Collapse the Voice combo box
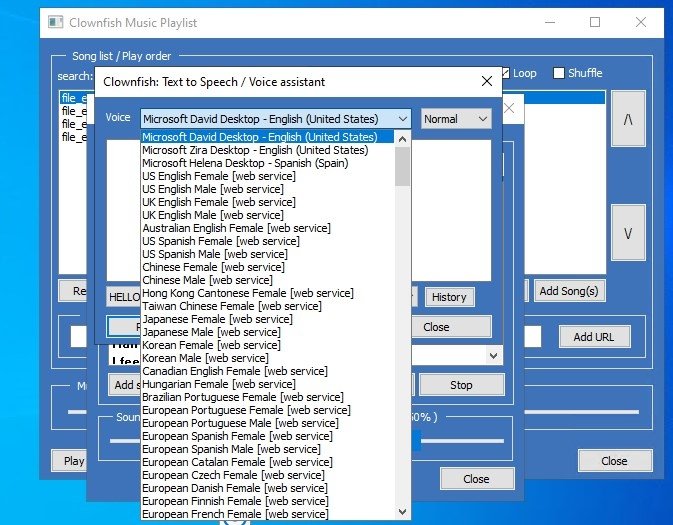The width and height of the screenshot is (673, 525). (403, 119)
